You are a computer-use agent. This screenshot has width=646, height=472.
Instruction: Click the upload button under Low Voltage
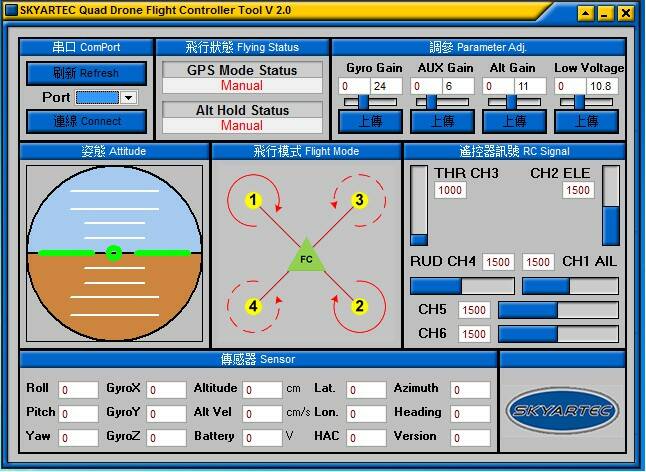[x=586, y=121]
